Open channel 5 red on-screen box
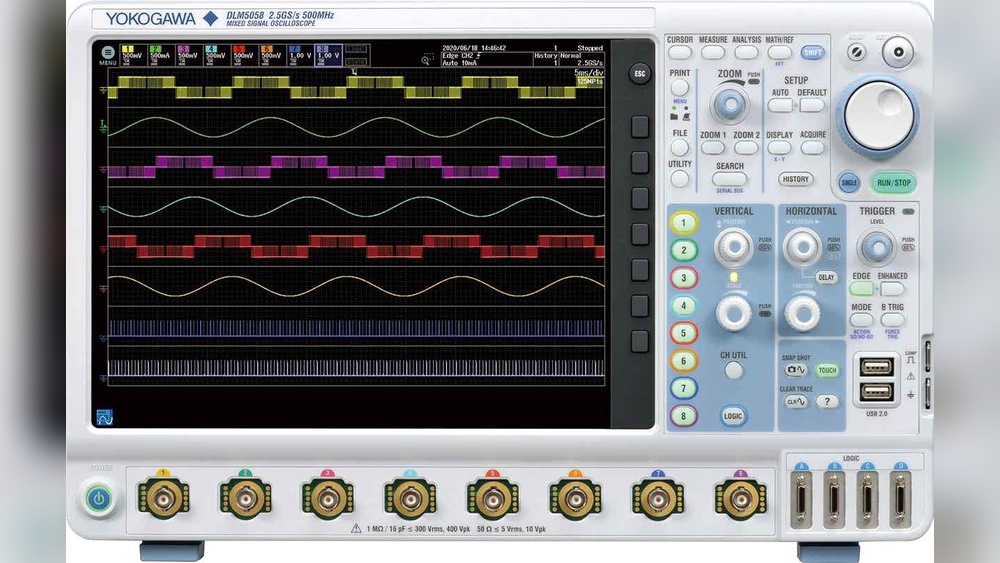The height and width of the screenshot is (563, 1000). [244, 55]
